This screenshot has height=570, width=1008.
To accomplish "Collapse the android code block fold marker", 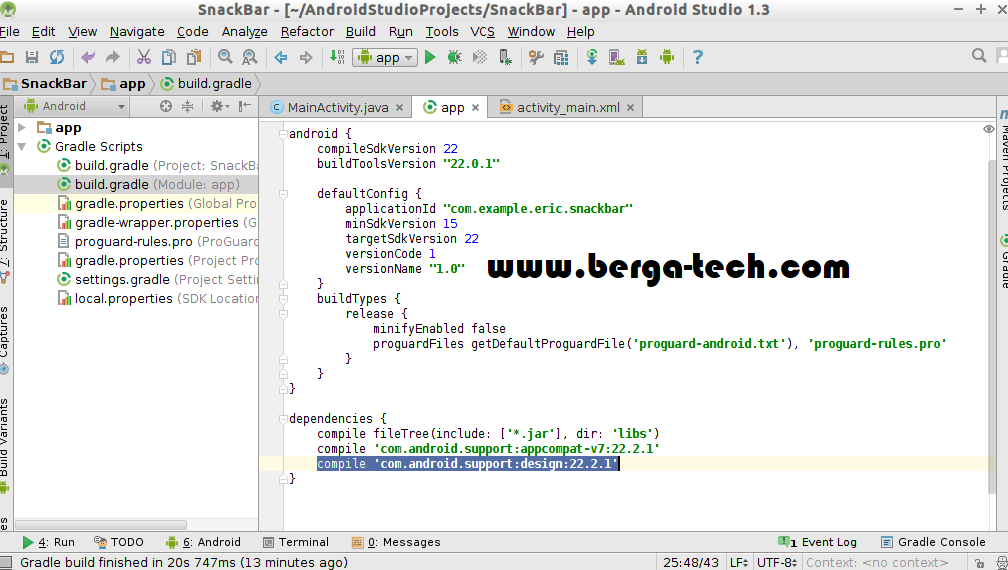I will (283, 134).
